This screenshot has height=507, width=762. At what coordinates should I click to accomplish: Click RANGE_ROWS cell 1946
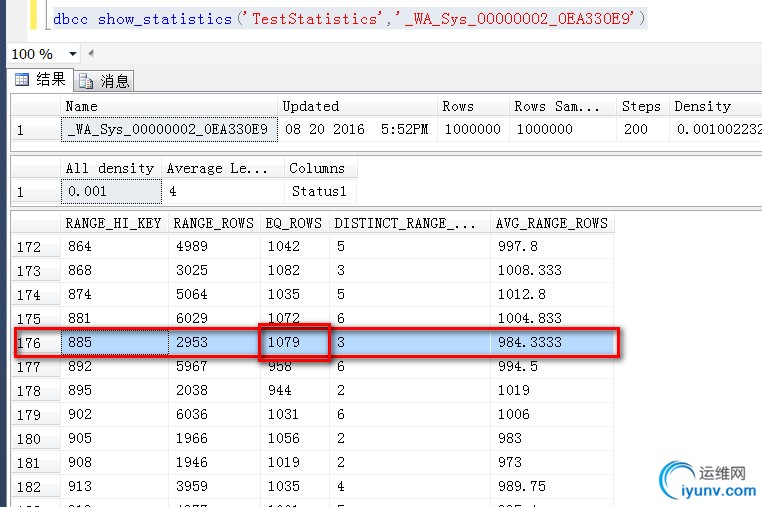[x=214, y=462]
